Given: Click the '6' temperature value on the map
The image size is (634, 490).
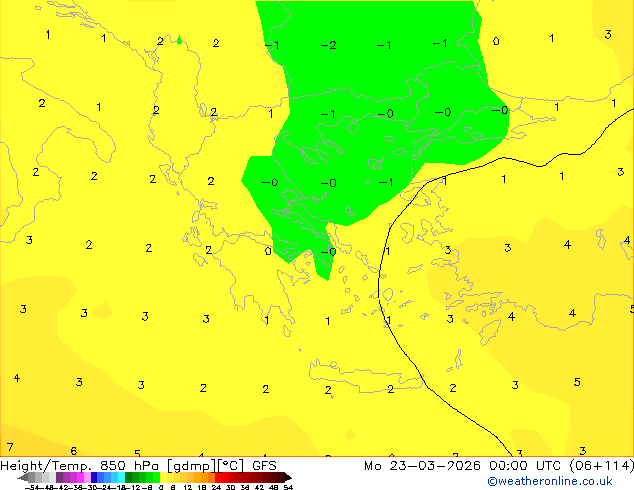Looking at the screenshot, I should click(74, 450).
